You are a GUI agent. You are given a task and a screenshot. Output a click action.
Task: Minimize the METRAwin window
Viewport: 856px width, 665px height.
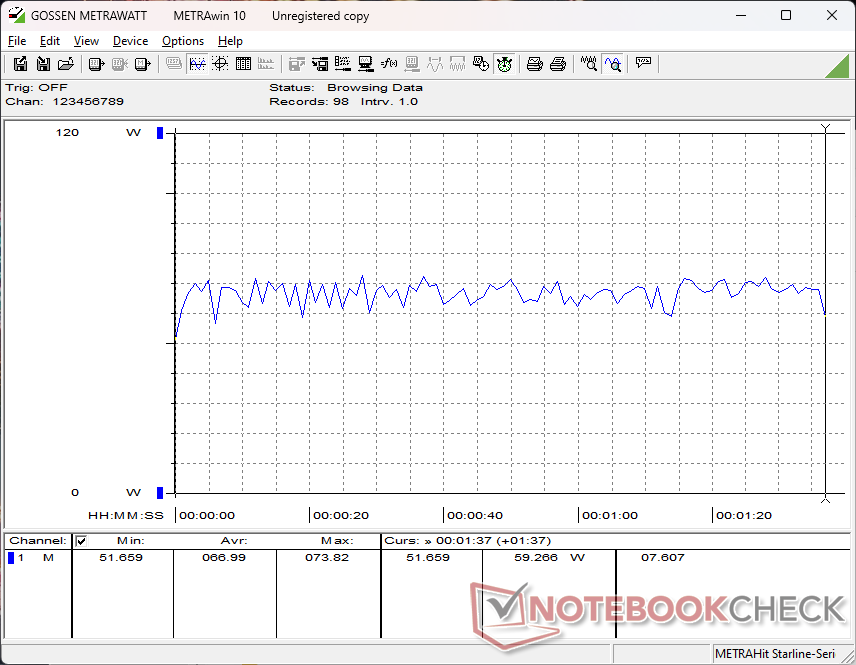(741, 15)
